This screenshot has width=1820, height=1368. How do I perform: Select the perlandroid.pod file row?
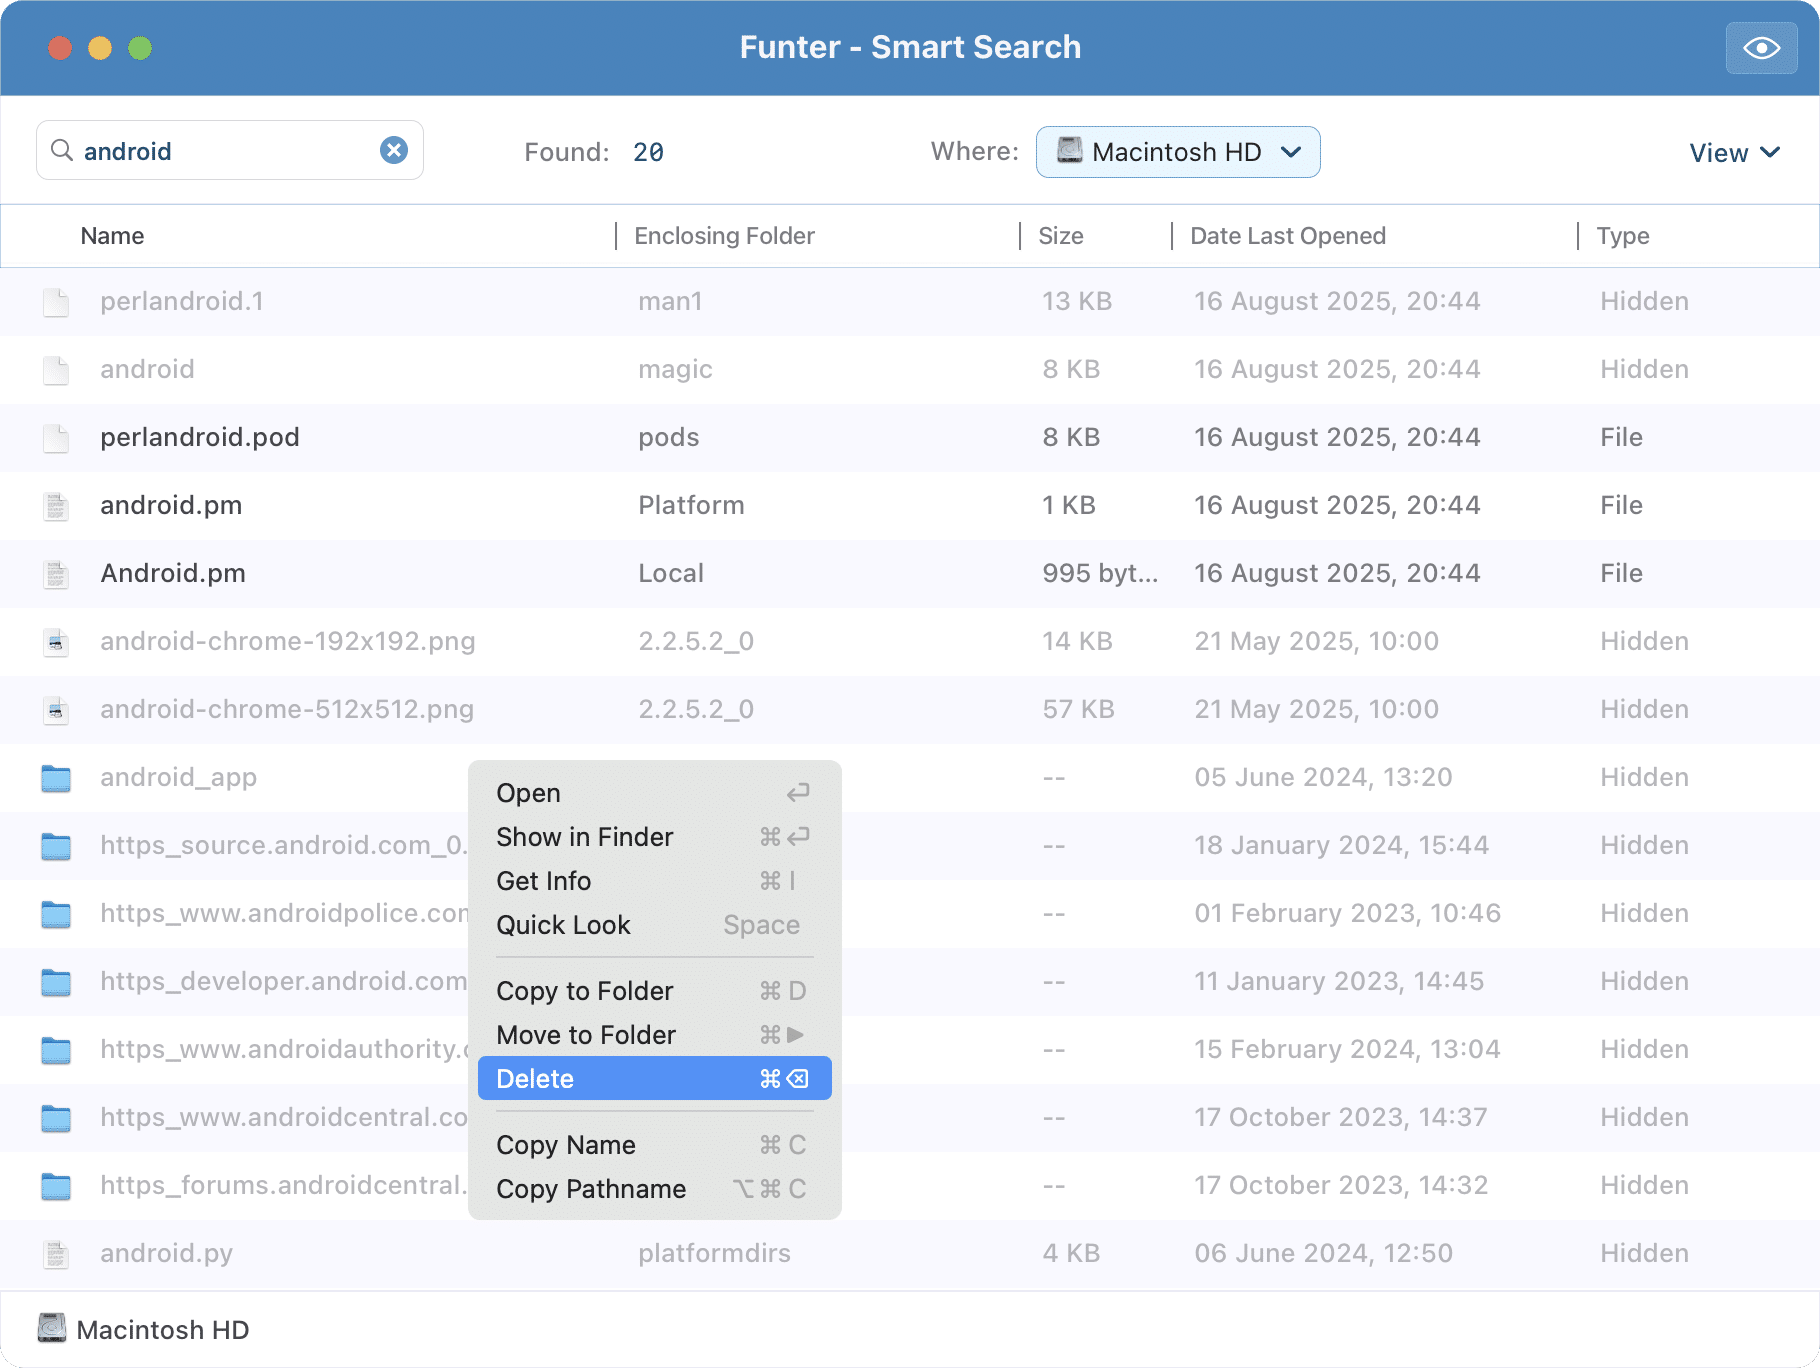coord(200,438)
